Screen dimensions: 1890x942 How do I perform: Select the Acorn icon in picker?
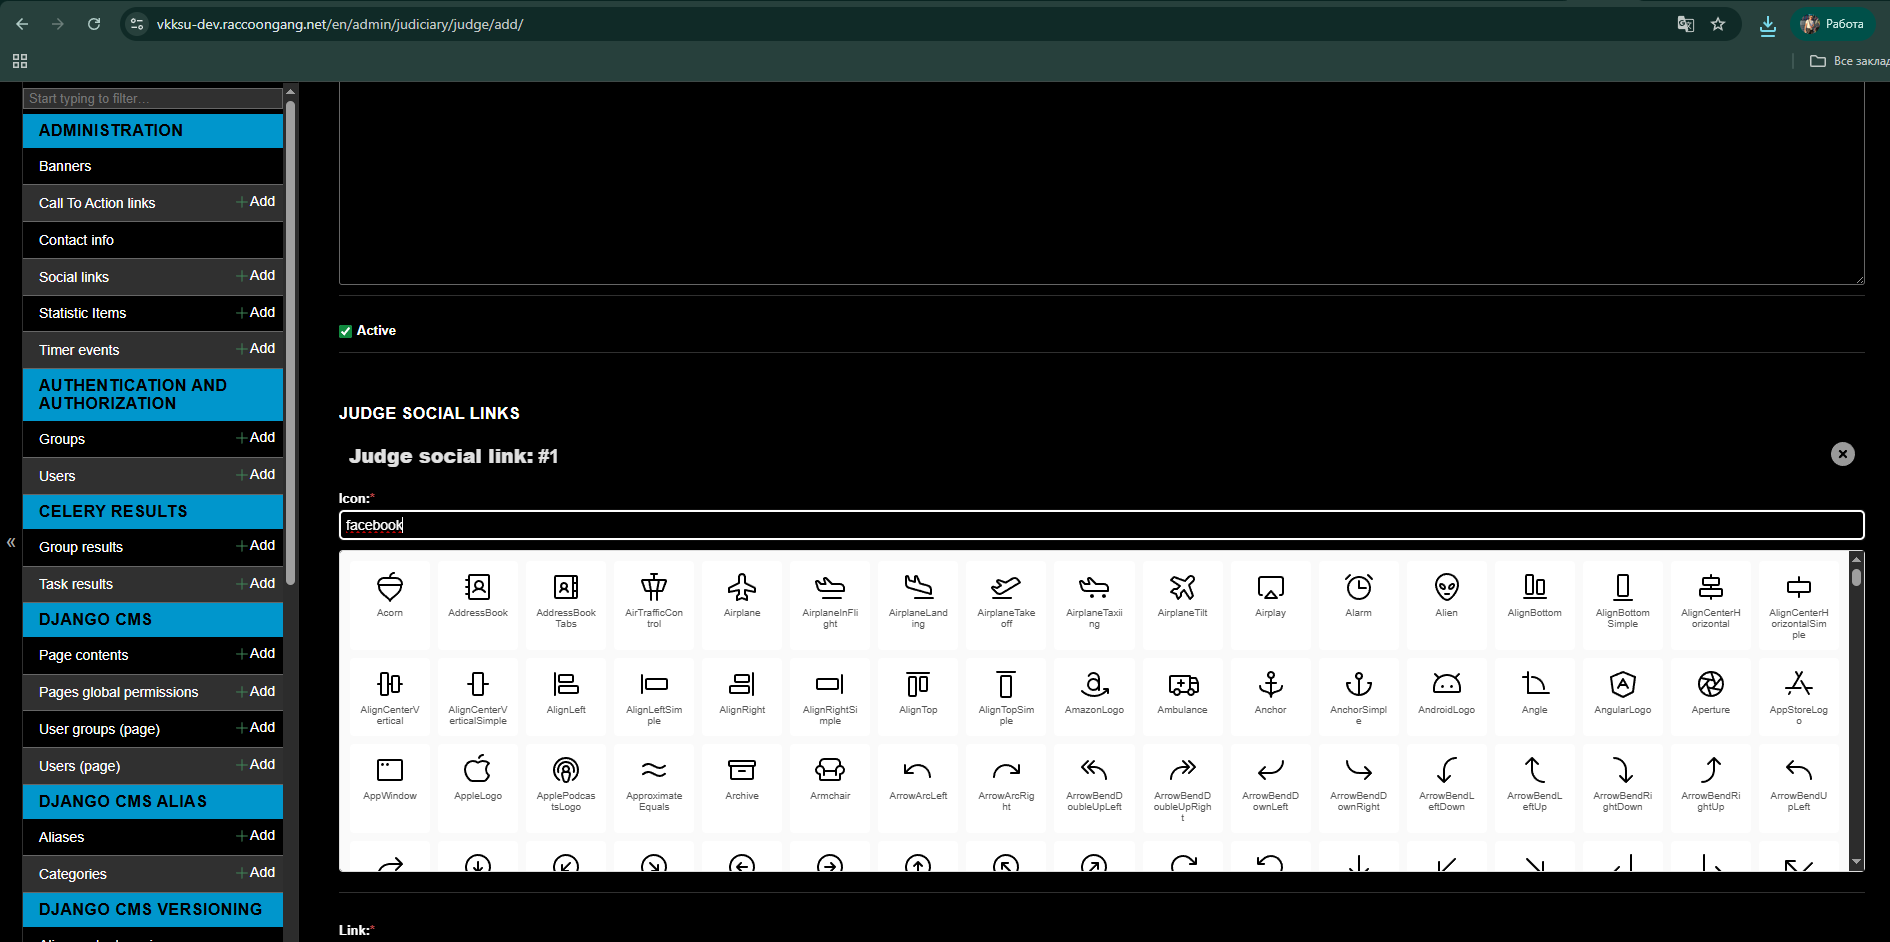tap(390, 594)
